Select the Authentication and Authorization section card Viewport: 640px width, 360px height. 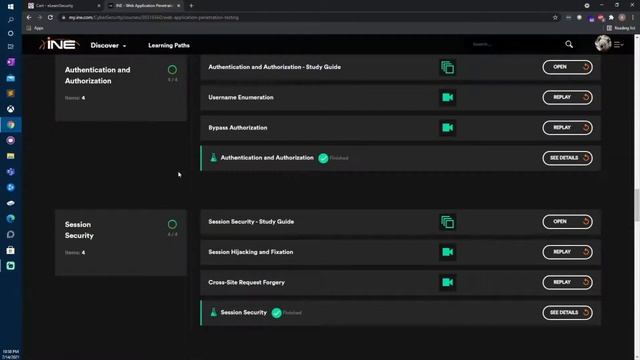click(121, 88)
